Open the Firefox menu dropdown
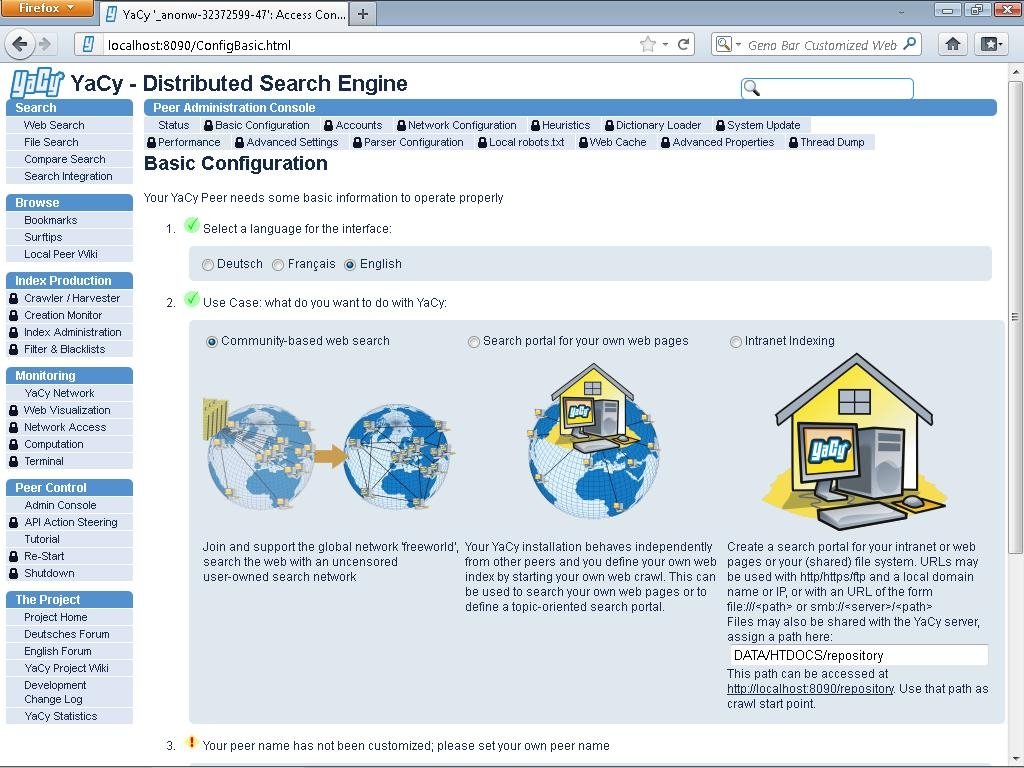 point(46,8)
